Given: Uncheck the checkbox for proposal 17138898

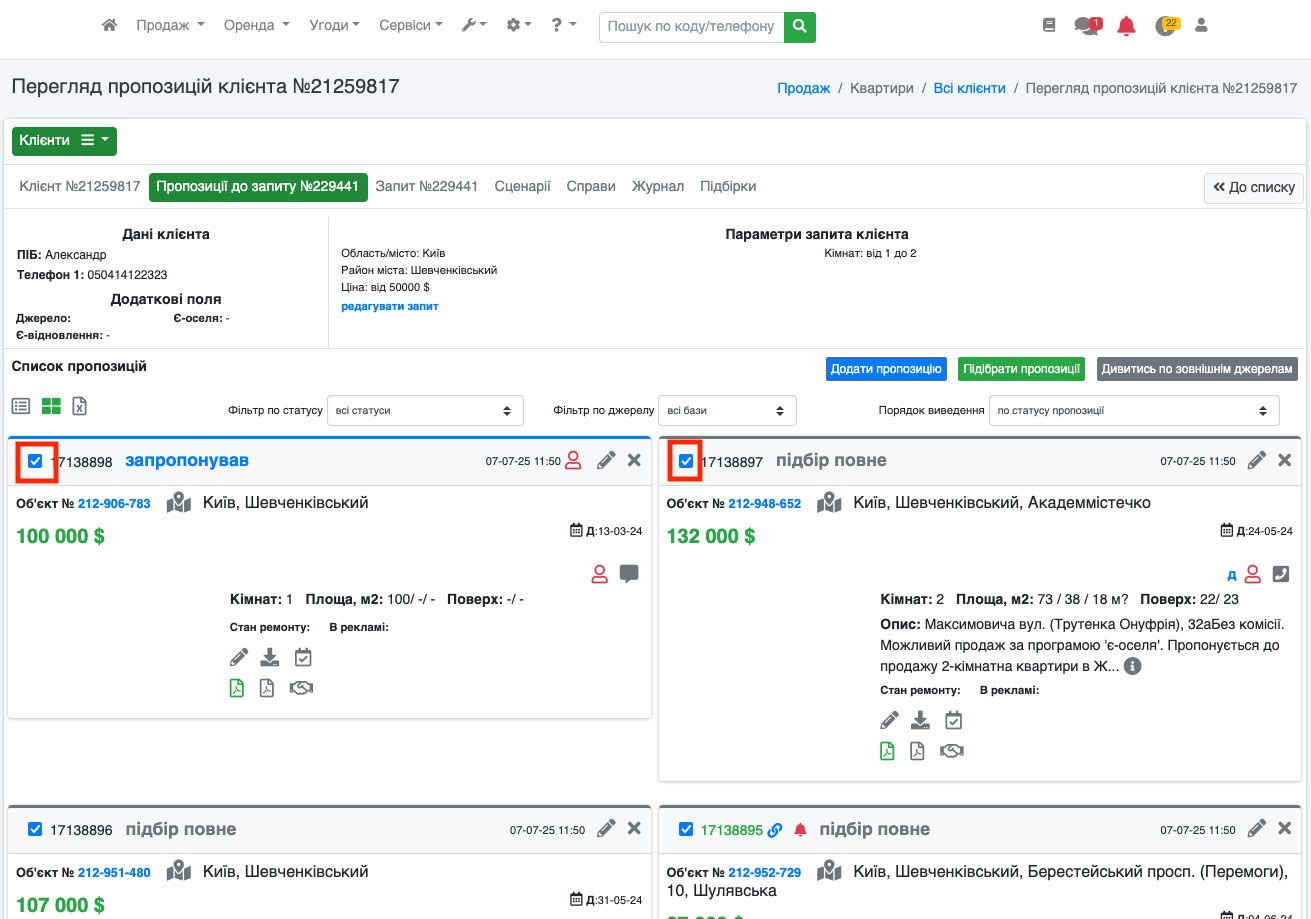Looking at the screenshot, I should point(35,461).
